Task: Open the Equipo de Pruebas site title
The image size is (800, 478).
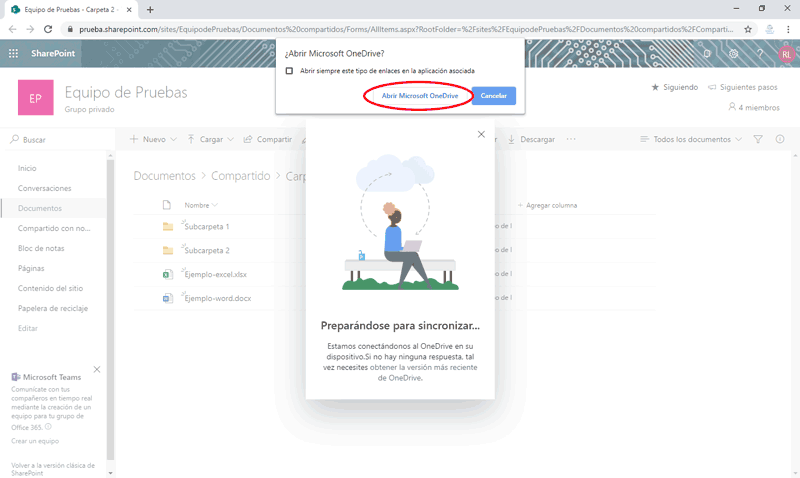Action: pos(126,92)
